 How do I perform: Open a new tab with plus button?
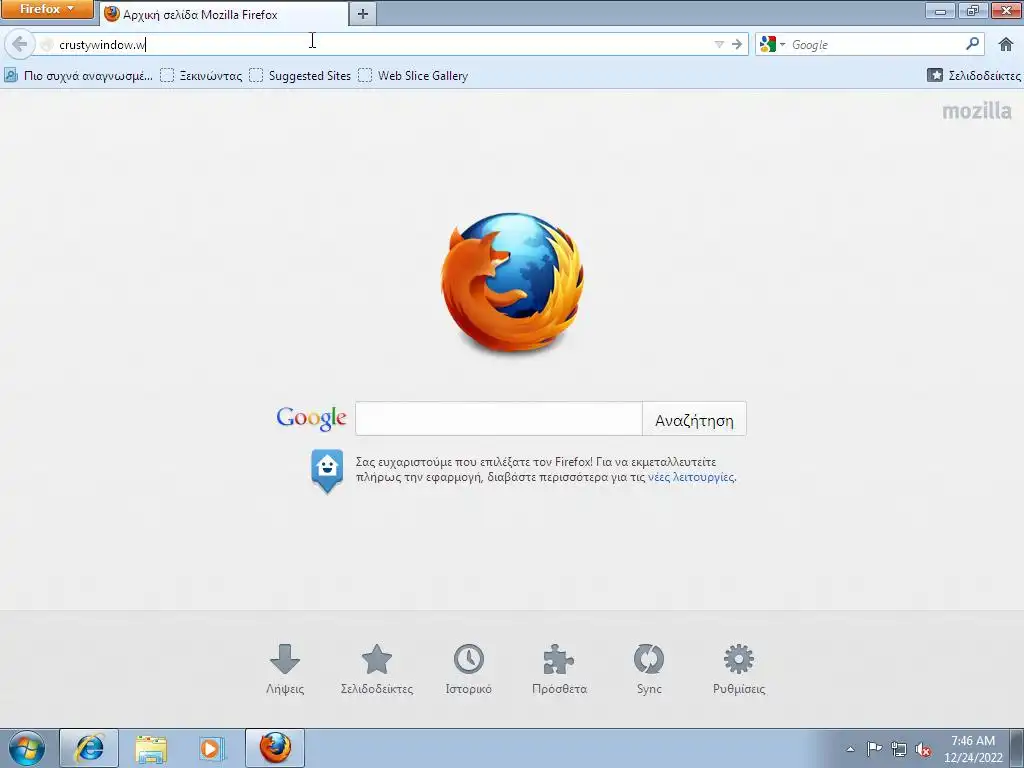coord(363,14)
